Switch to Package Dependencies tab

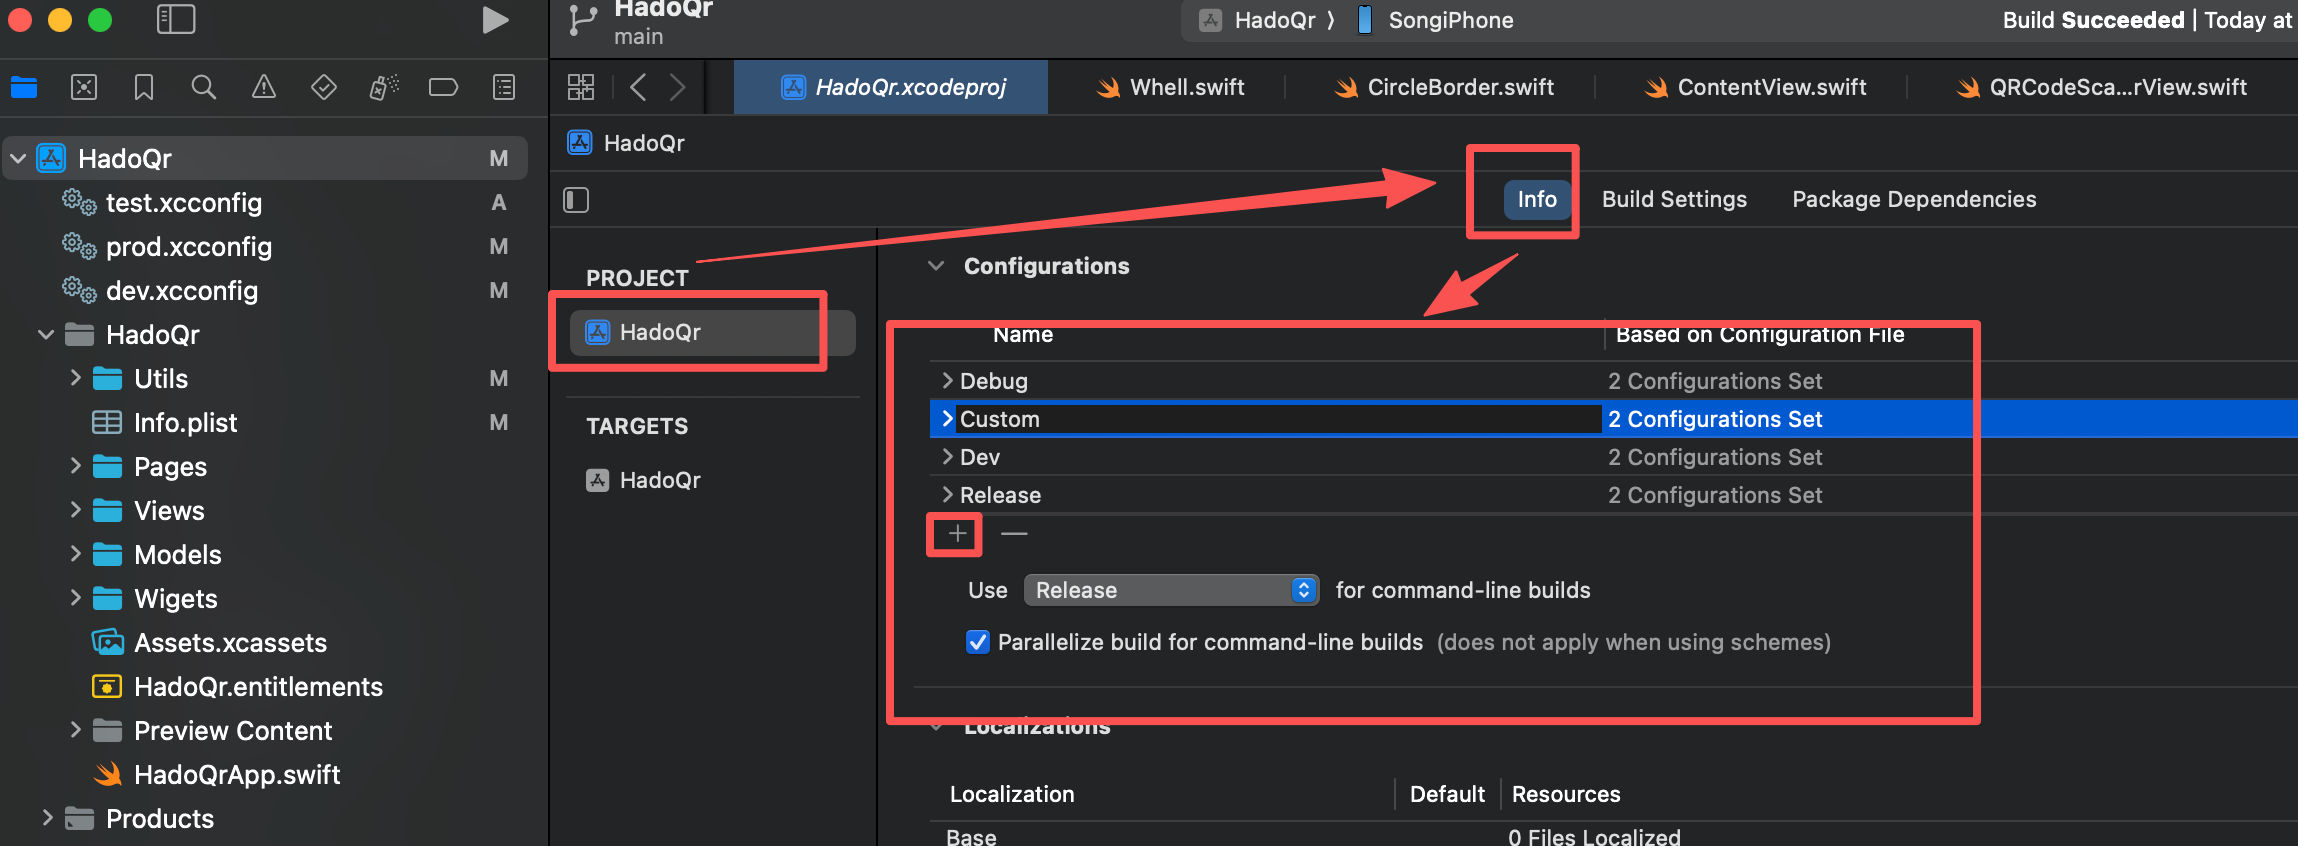coord(1914,199)
